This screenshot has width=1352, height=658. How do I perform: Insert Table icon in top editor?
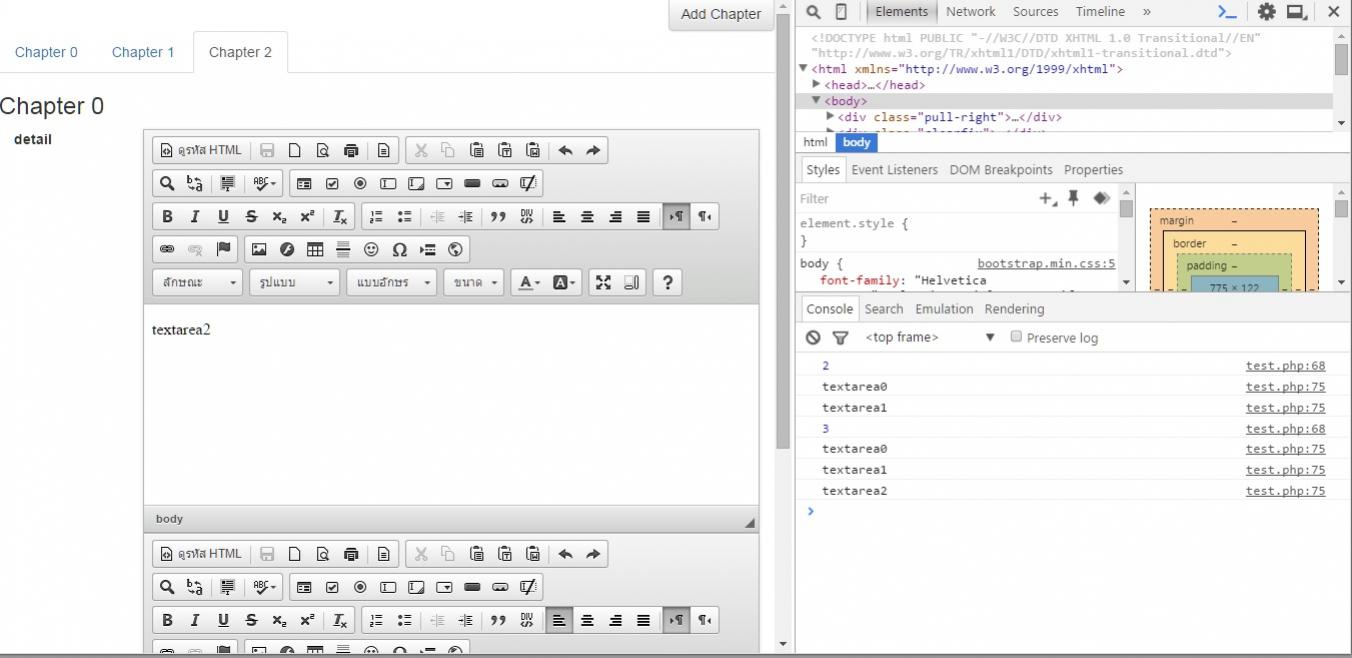point(315,249)
